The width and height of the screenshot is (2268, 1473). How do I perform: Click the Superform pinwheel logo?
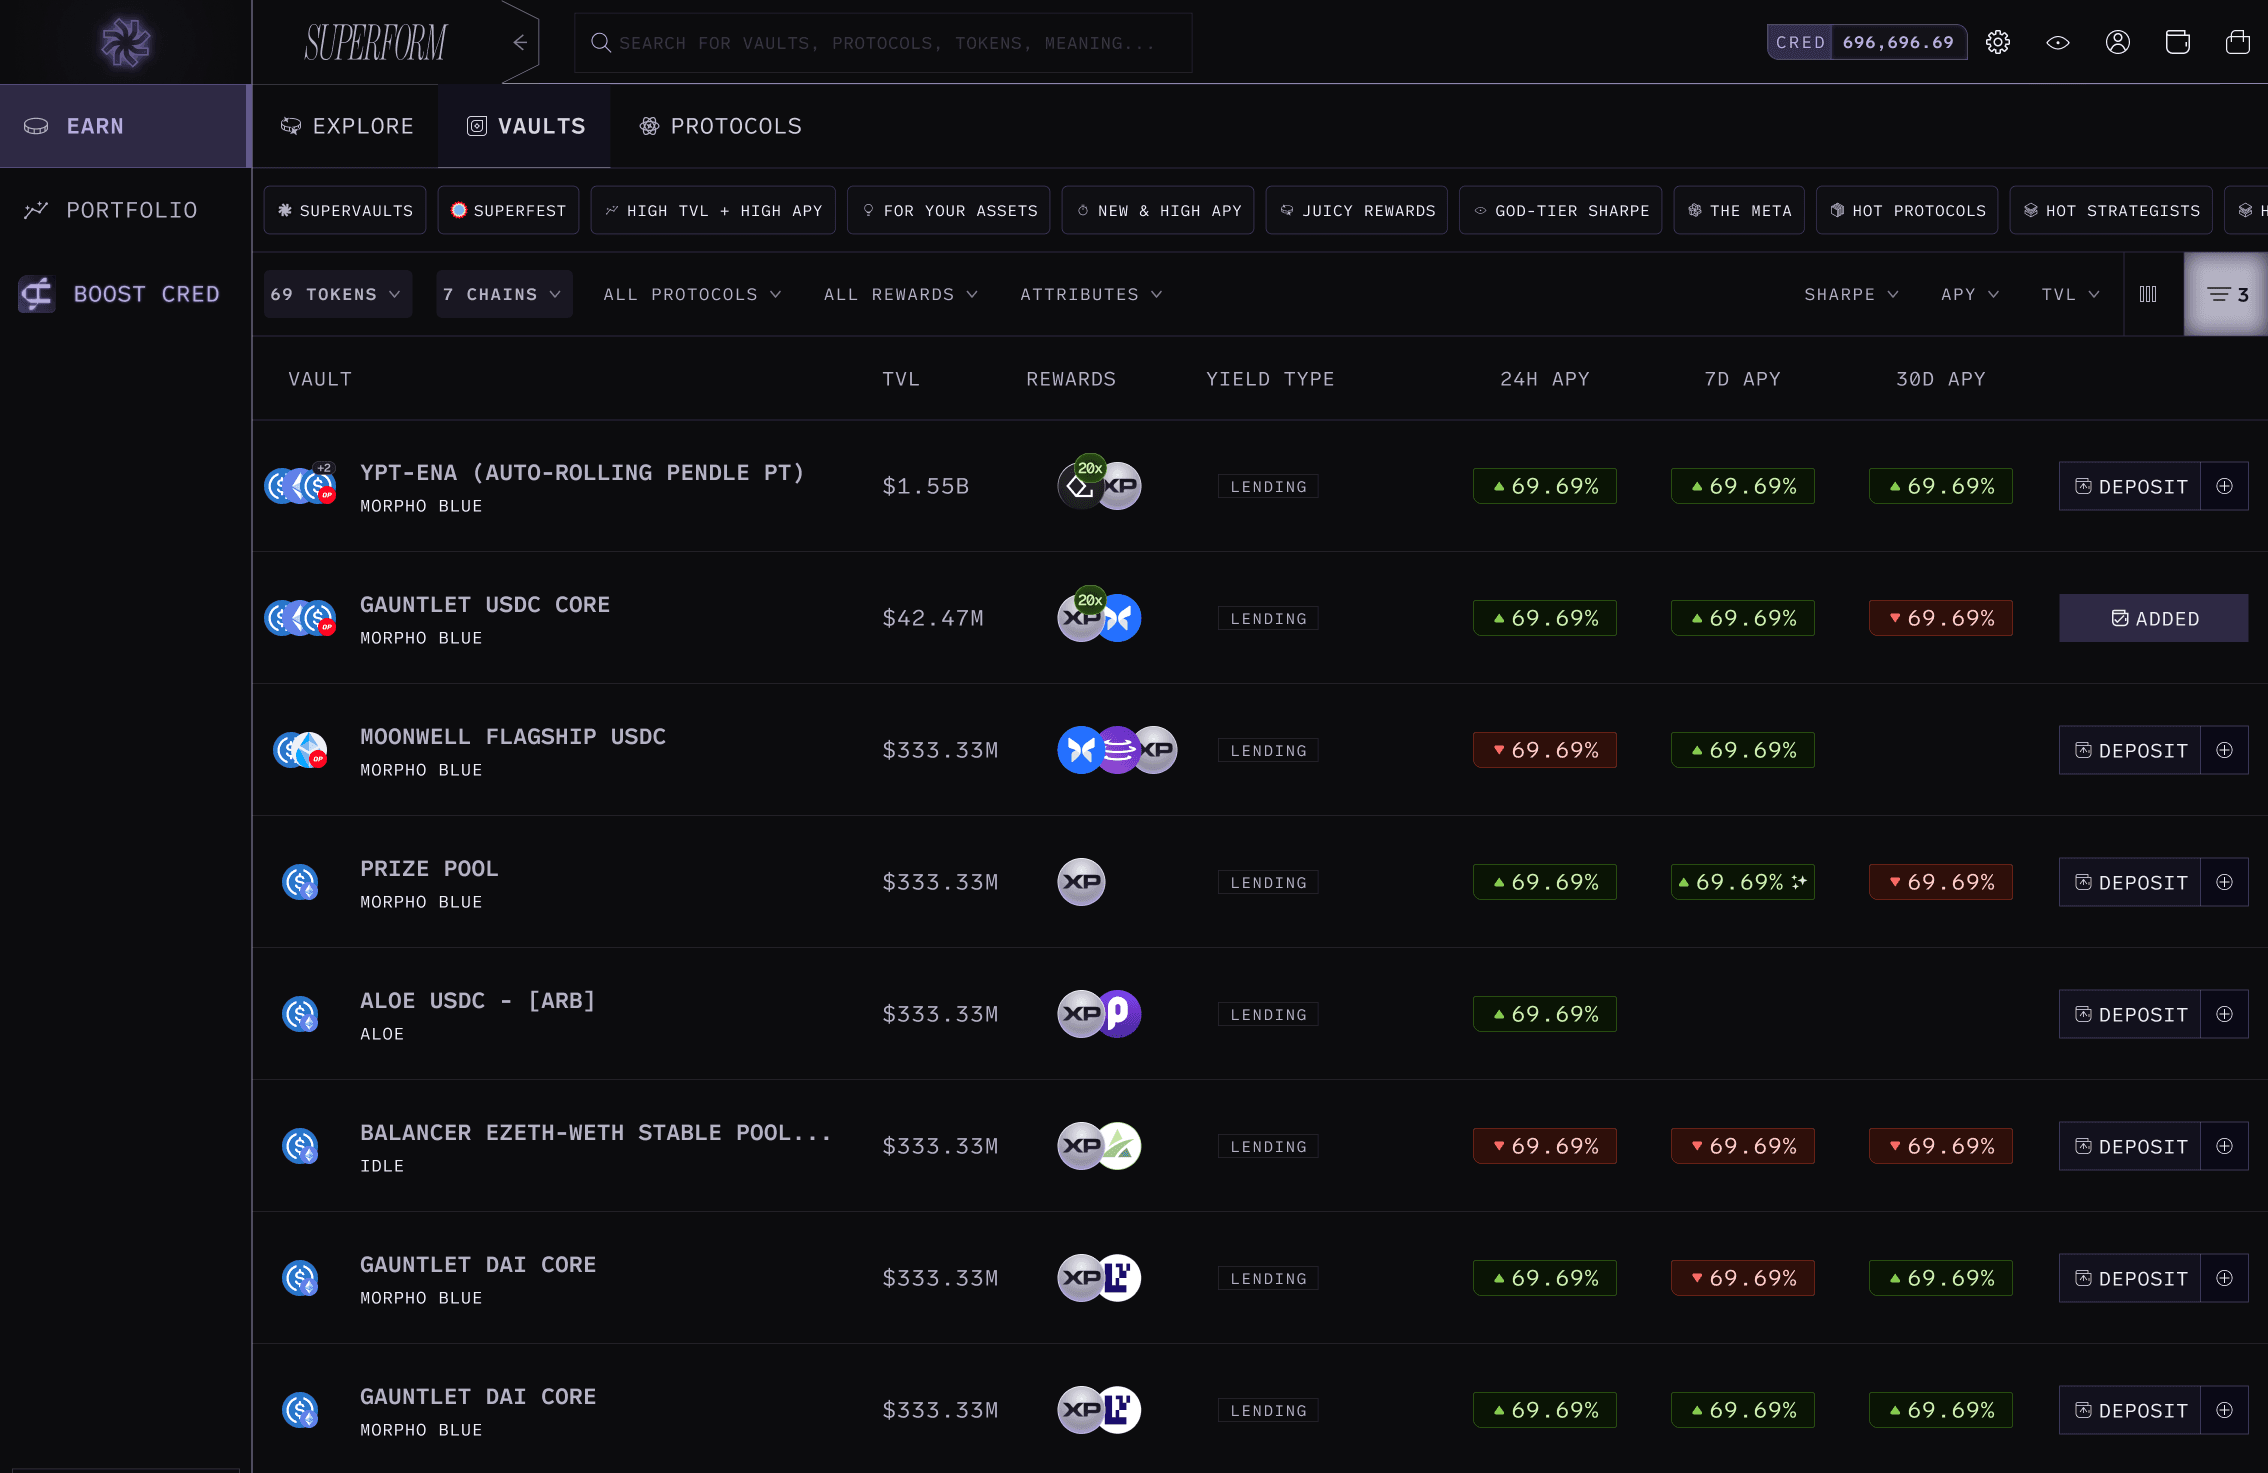point(126,42)
